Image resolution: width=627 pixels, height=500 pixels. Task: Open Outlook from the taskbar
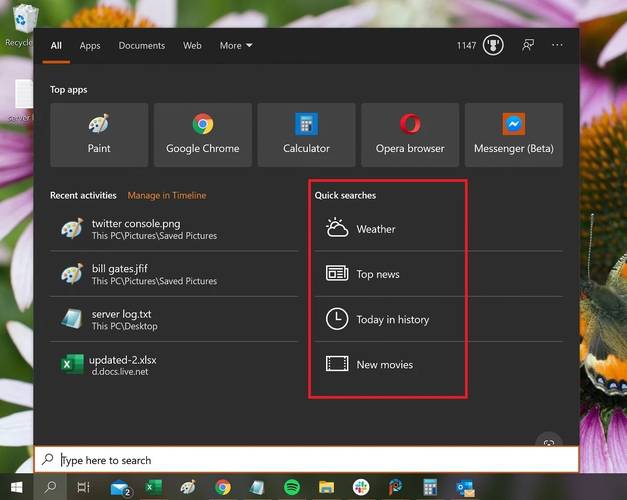pyautogui.click(x=465, y=488)
